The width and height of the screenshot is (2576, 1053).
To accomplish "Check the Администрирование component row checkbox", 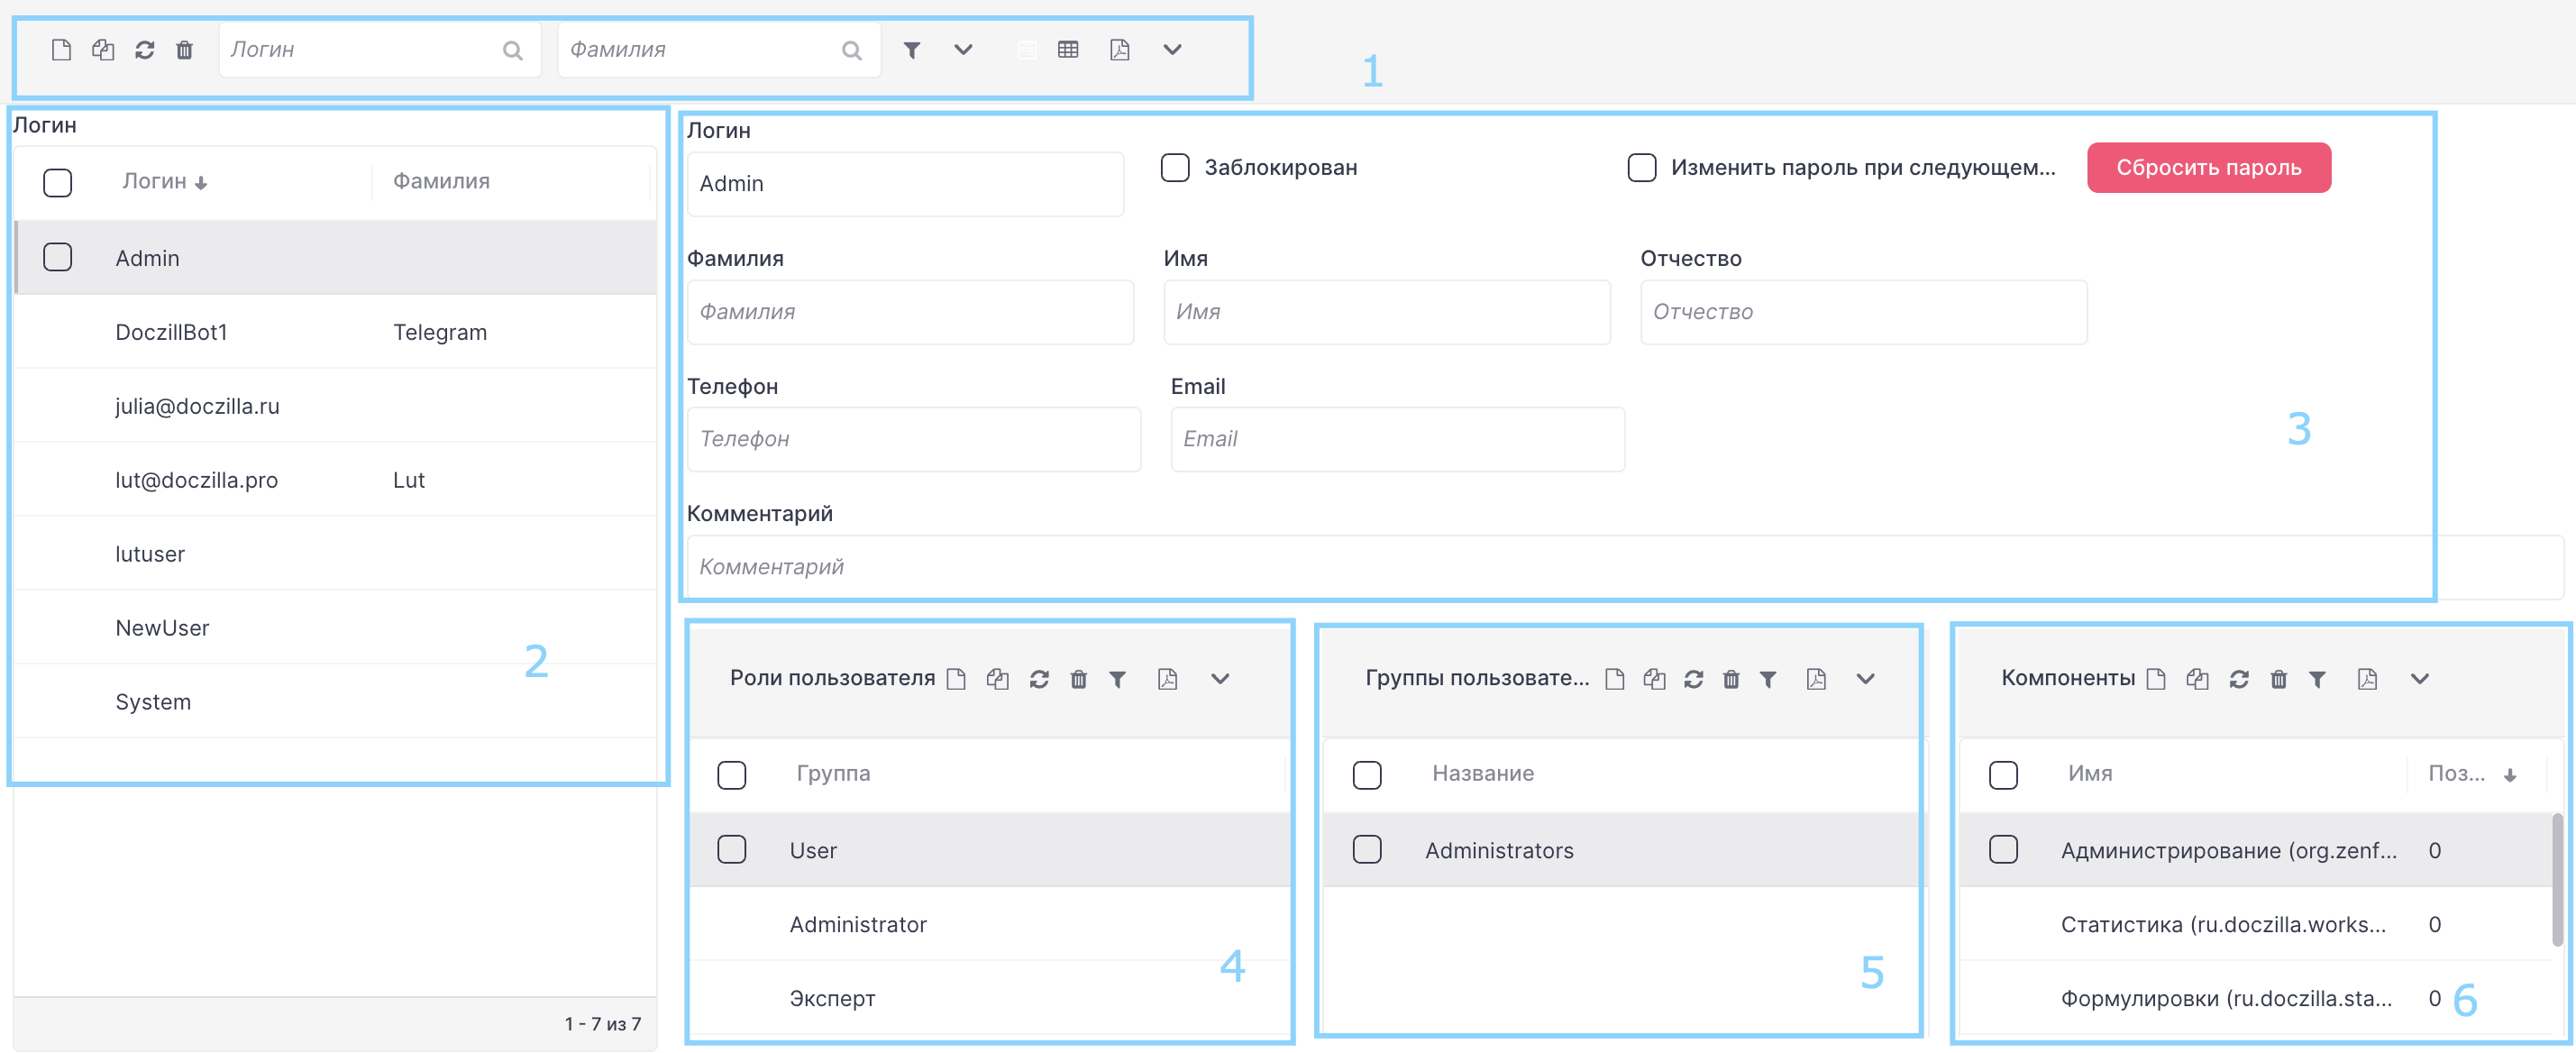I will [x=2003, y=849].
